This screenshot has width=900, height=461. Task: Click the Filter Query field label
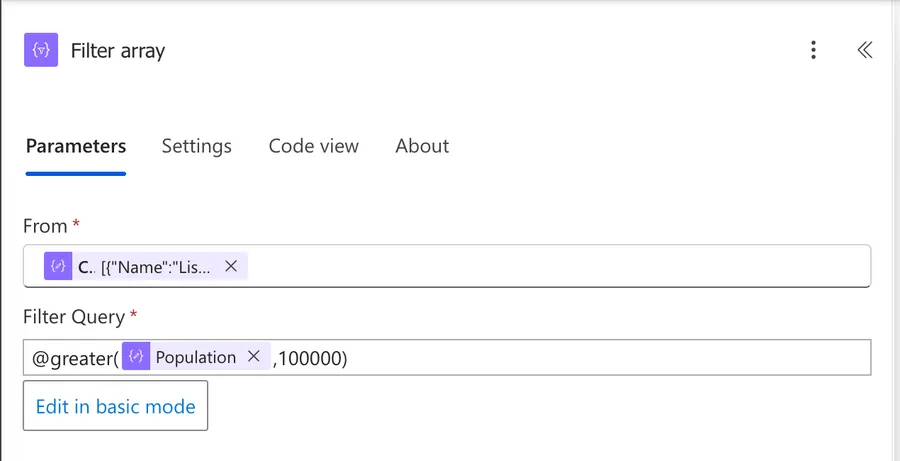[74, 317]
